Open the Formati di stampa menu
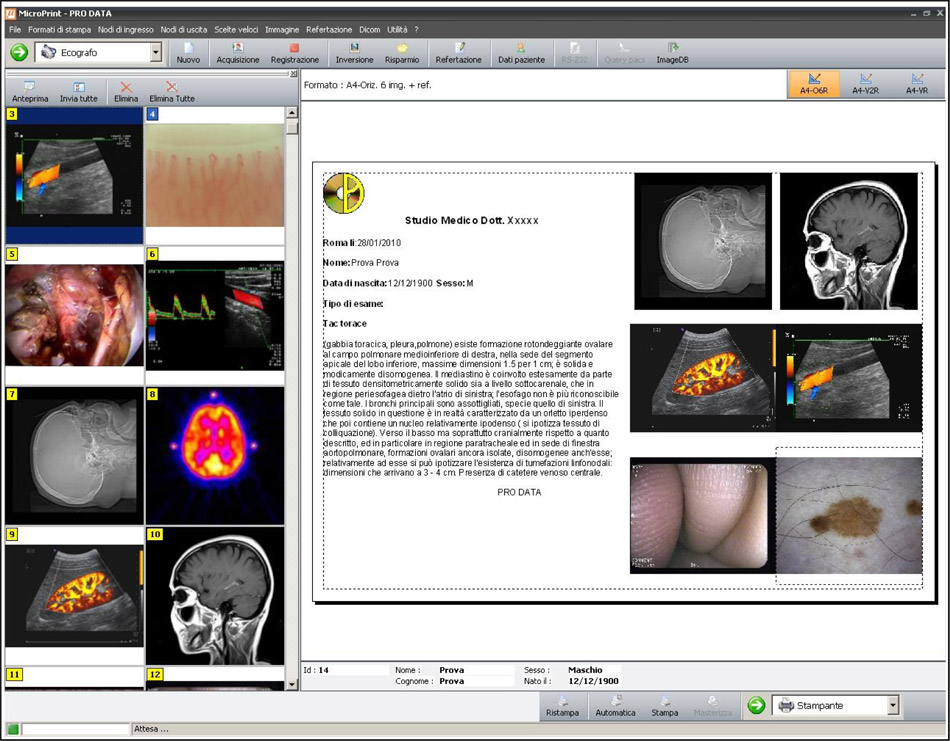This screenshot has width=950, height=741. pos(59,29)
